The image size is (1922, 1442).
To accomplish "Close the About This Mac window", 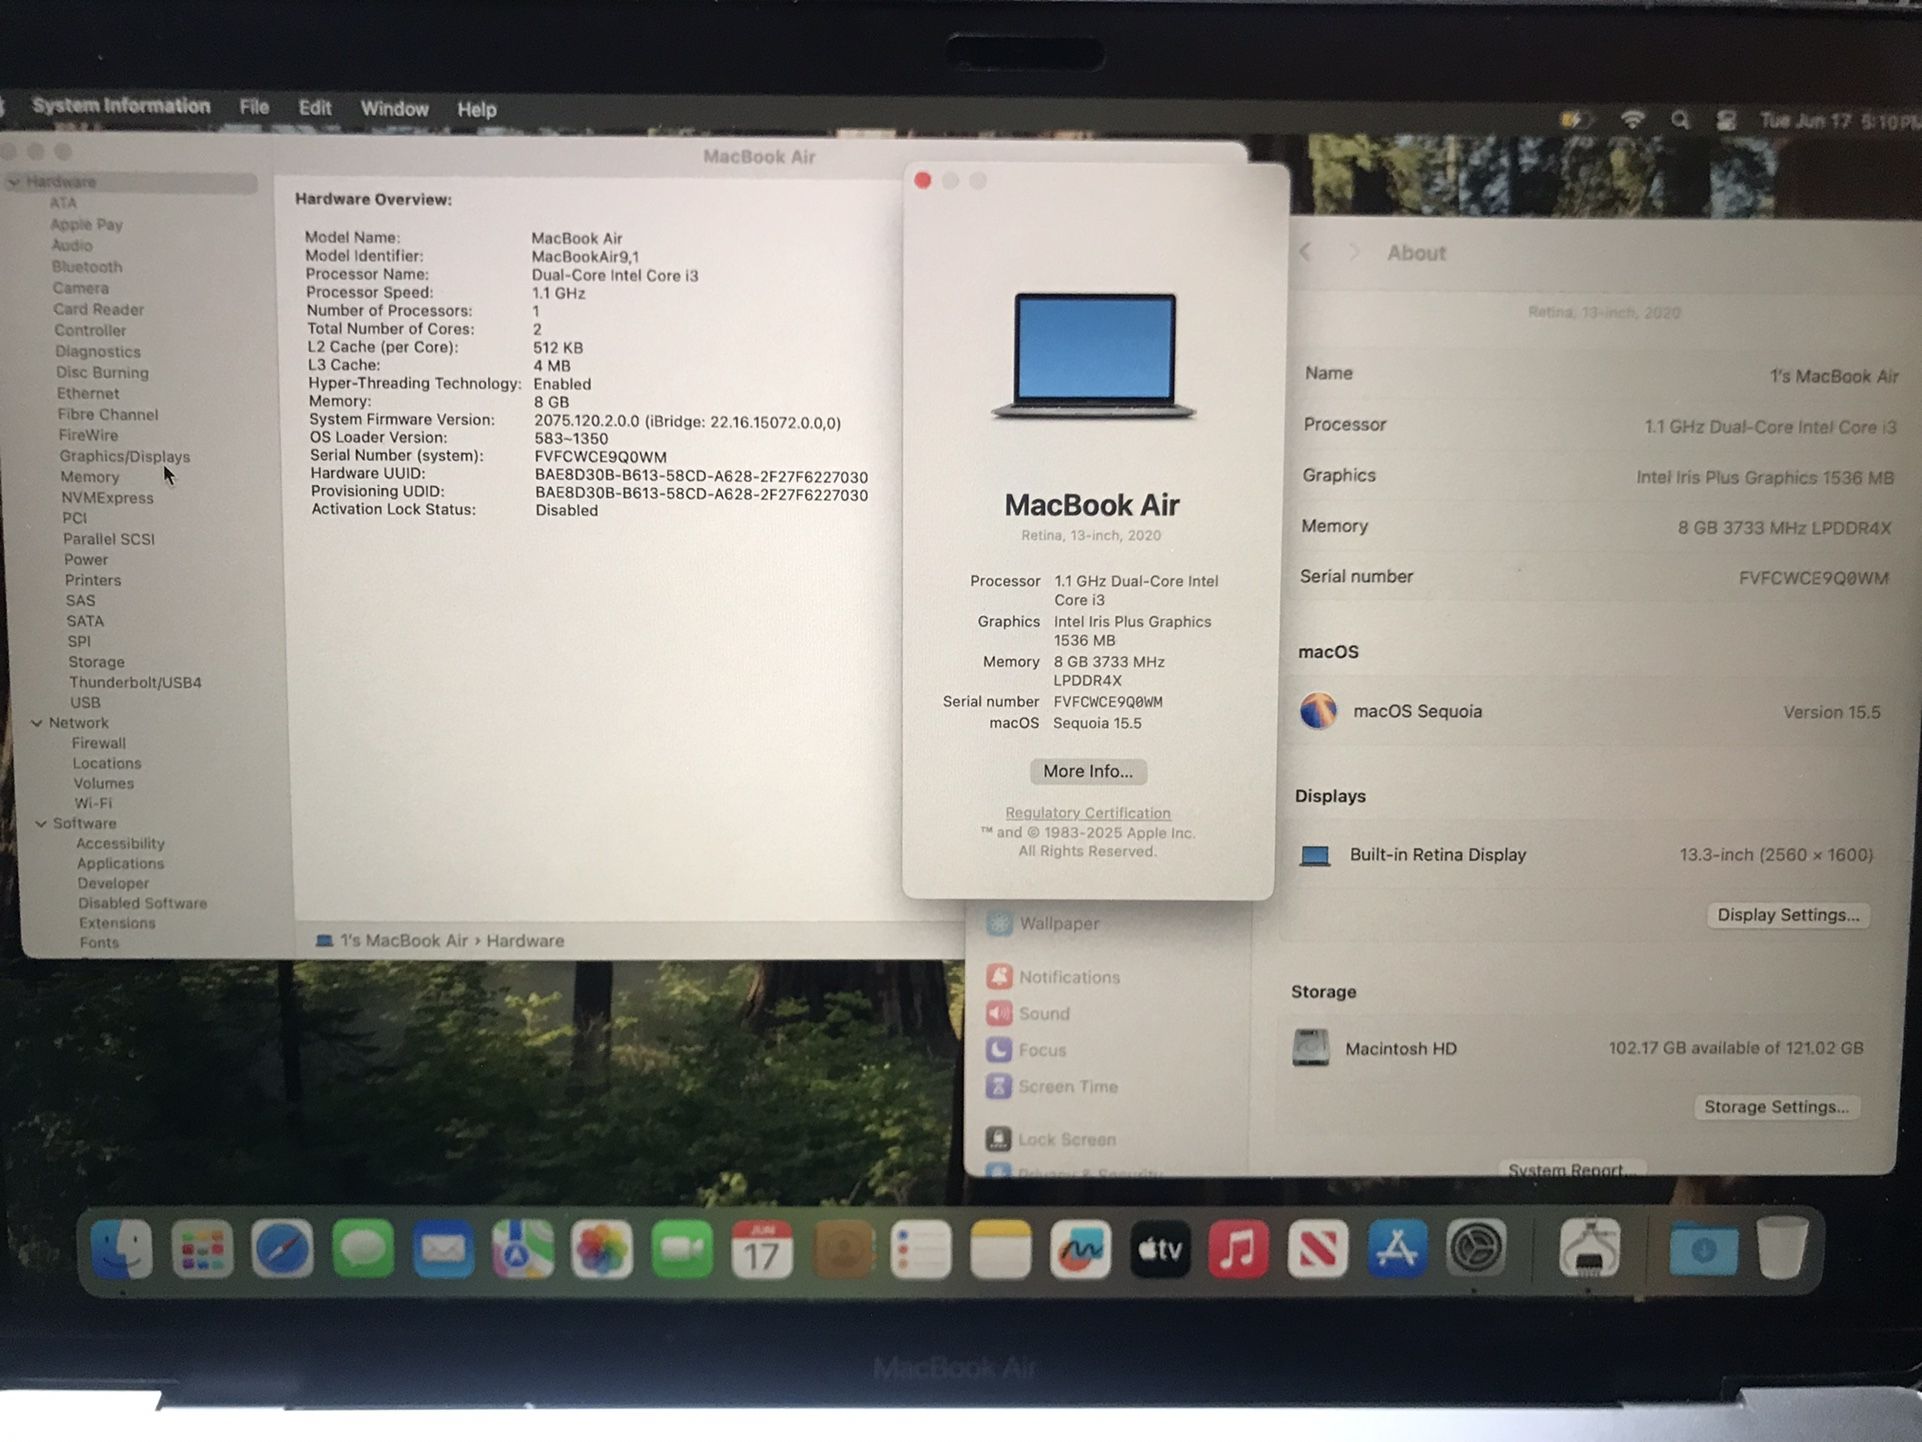I will (x=923, y=180).
